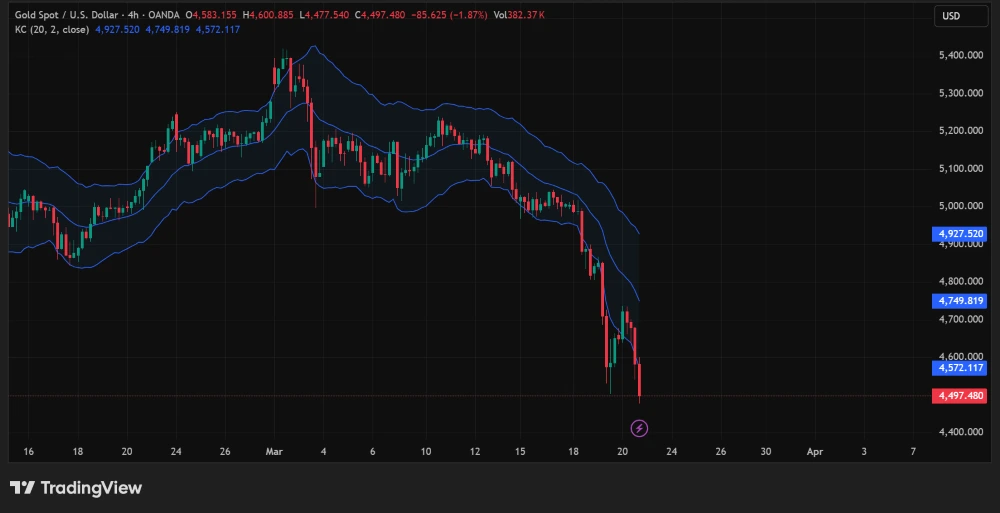
Task: Click the red 4,497.480 current price label
Action: click(960, 396)
